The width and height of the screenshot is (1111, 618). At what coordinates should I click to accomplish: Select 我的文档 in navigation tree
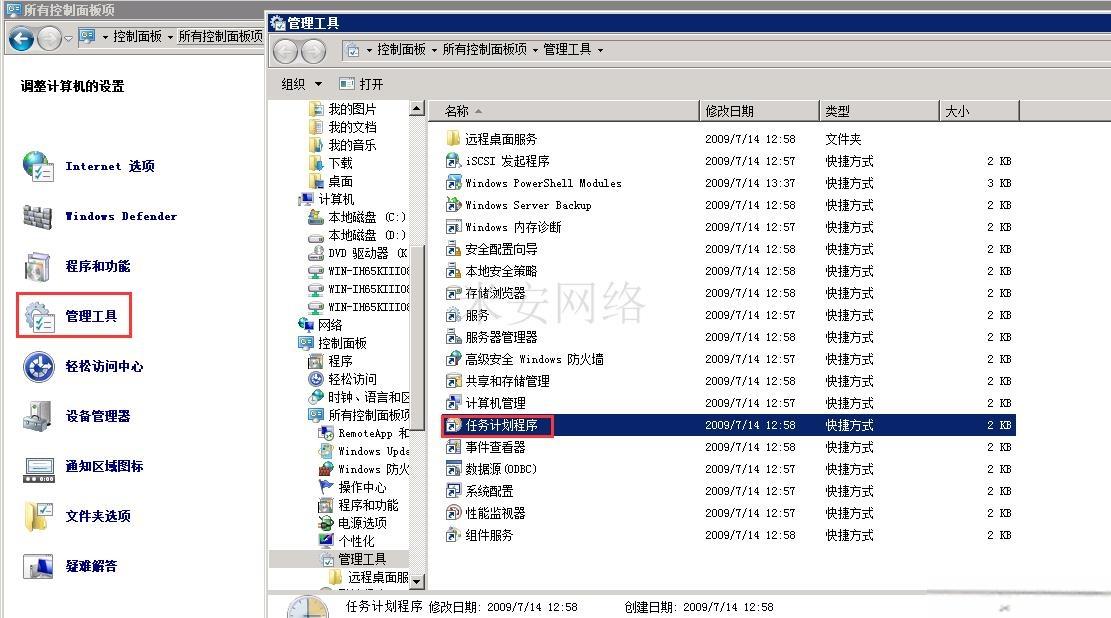click(x=352, y=127)
